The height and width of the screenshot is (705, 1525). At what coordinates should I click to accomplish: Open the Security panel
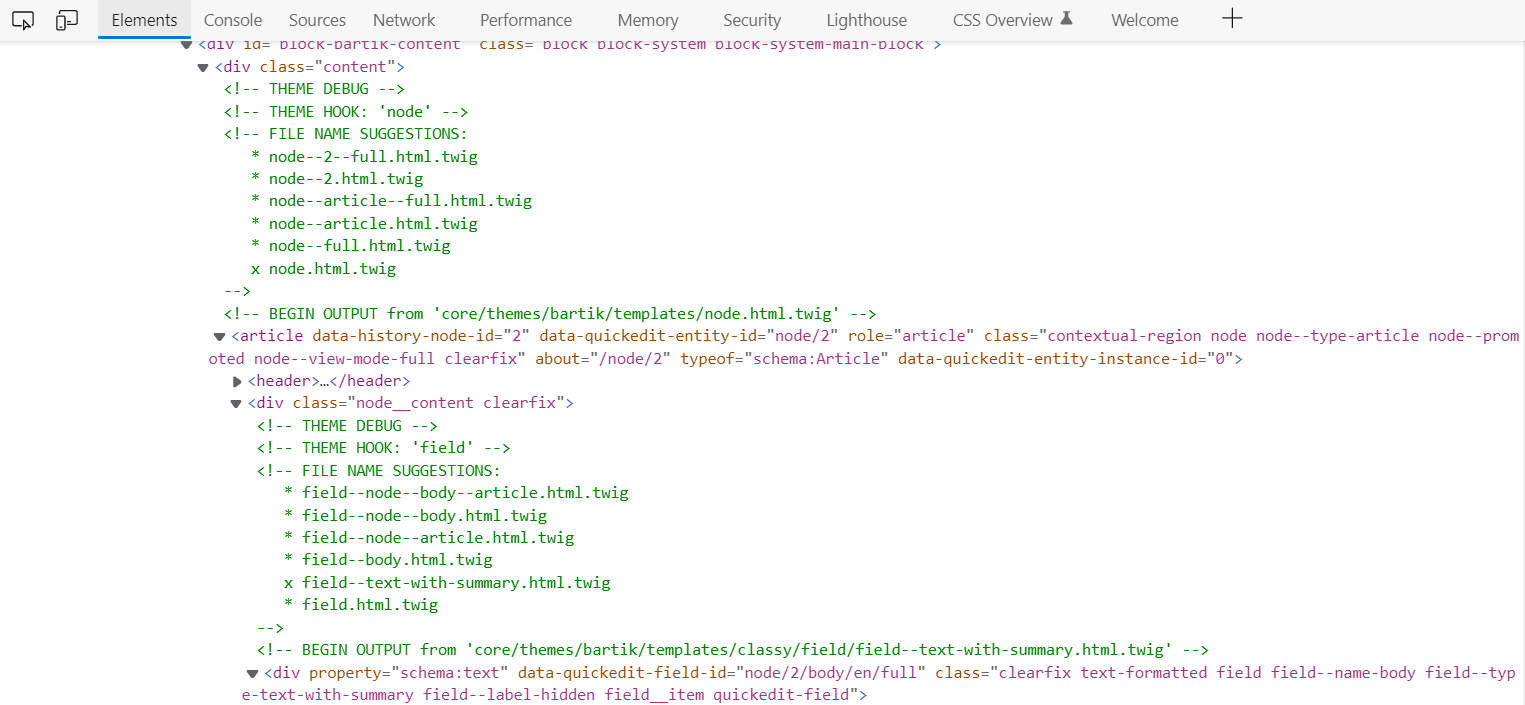click(x=751, y=19)
